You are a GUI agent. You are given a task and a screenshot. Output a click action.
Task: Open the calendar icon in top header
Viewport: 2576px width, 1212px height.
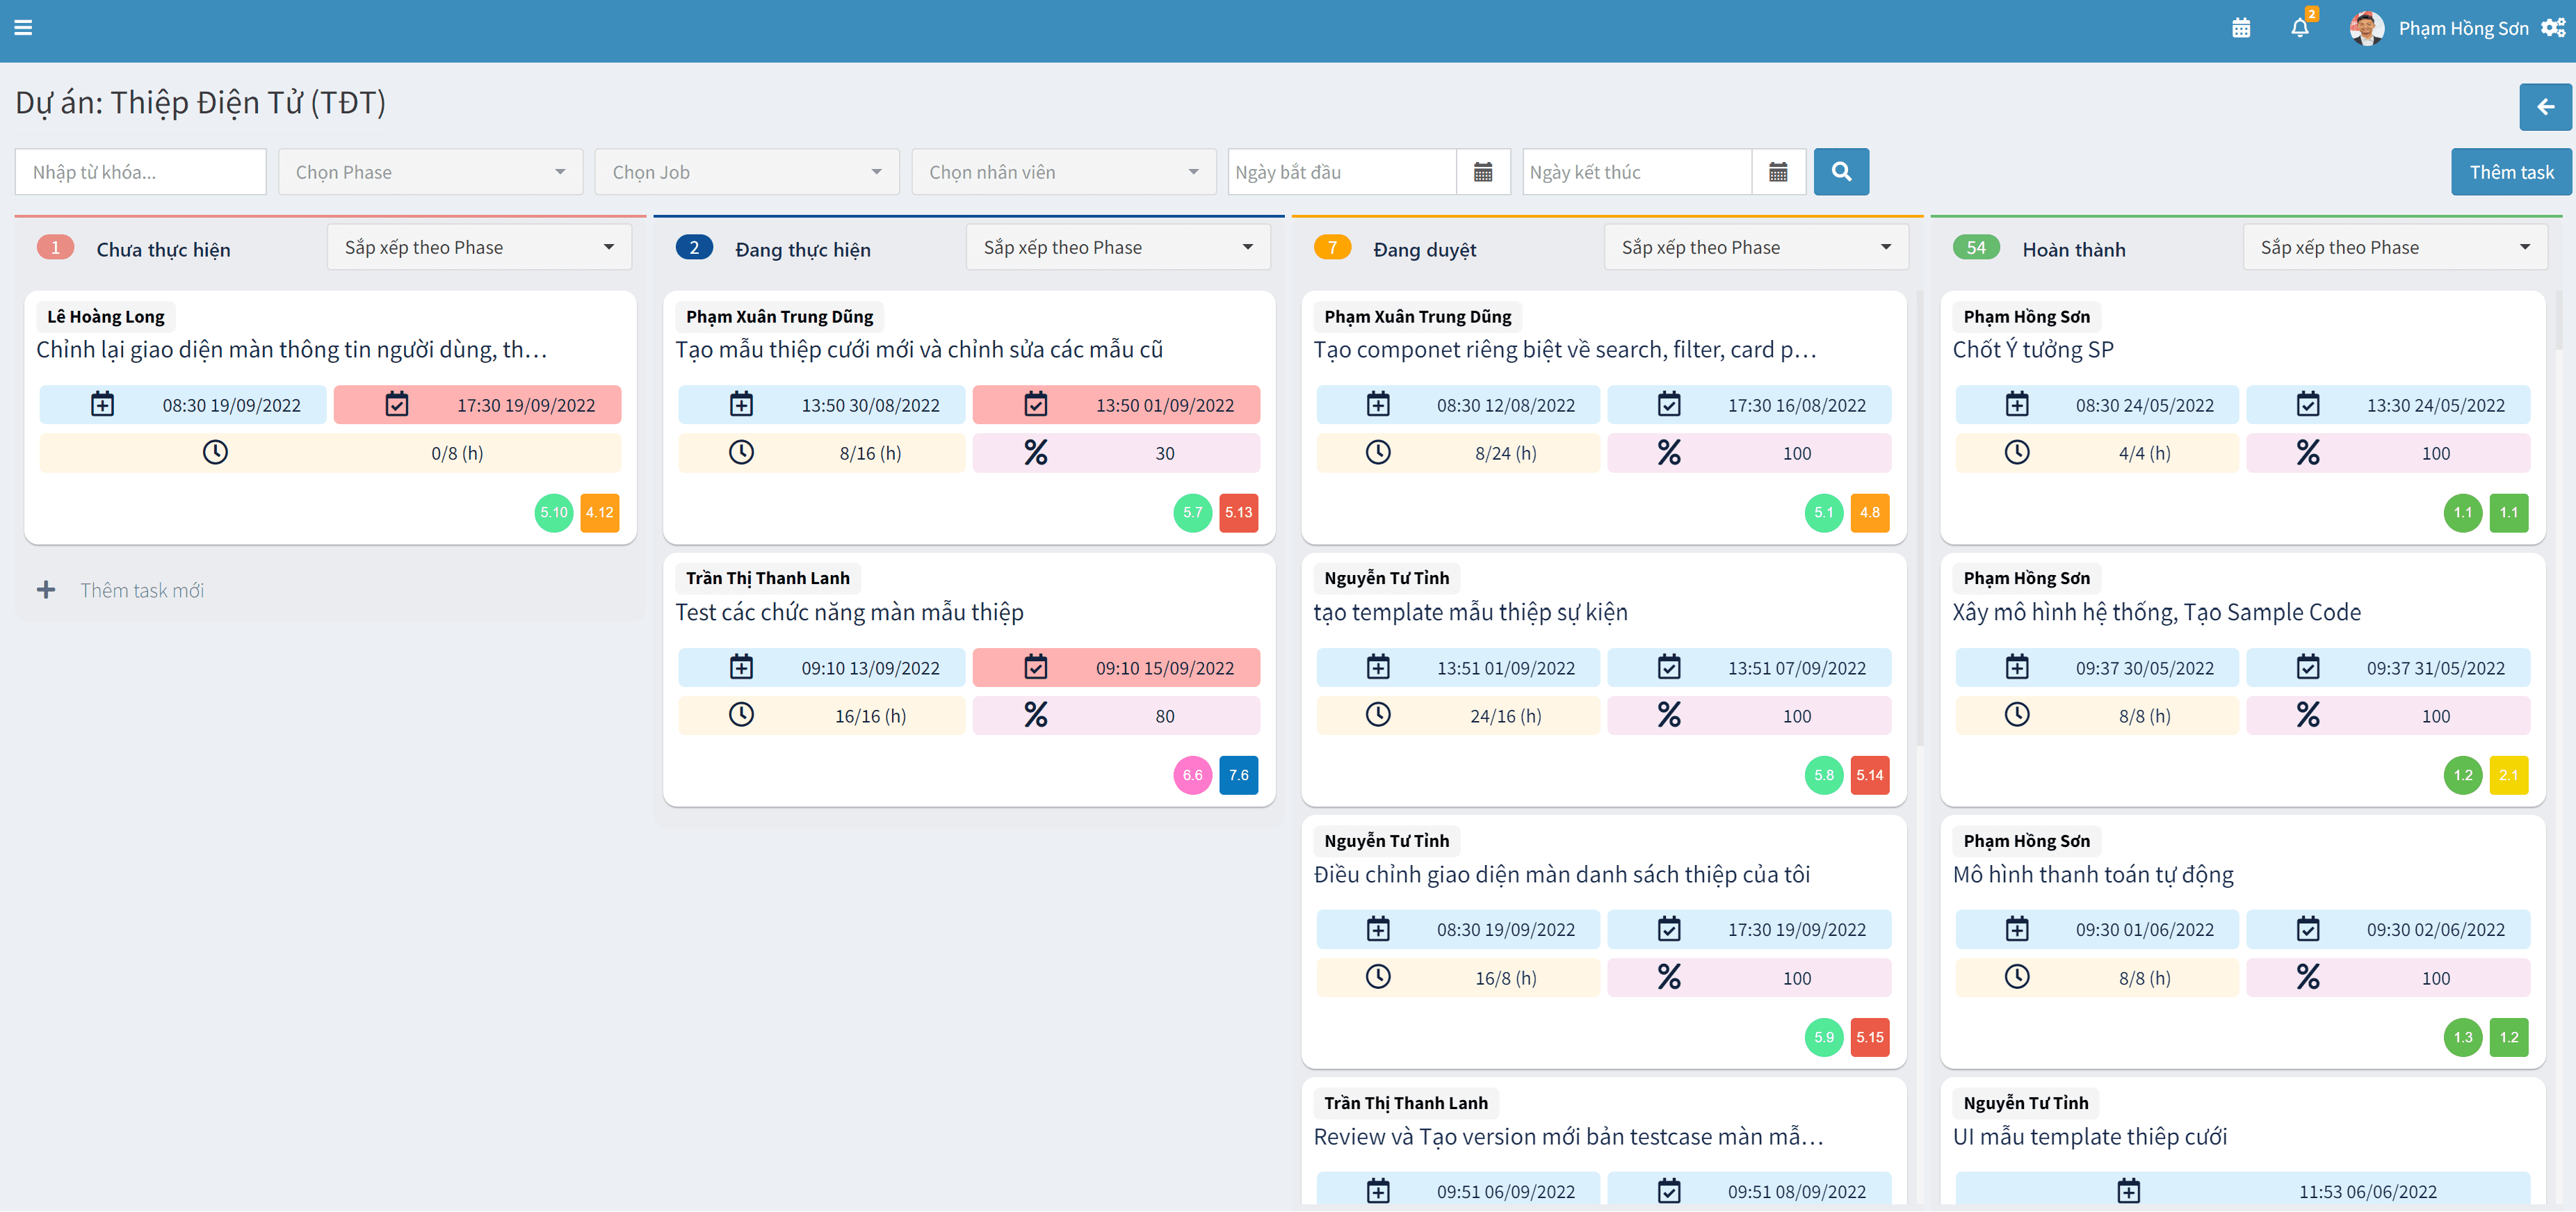pyautogui.click(x=2241, y=28)
